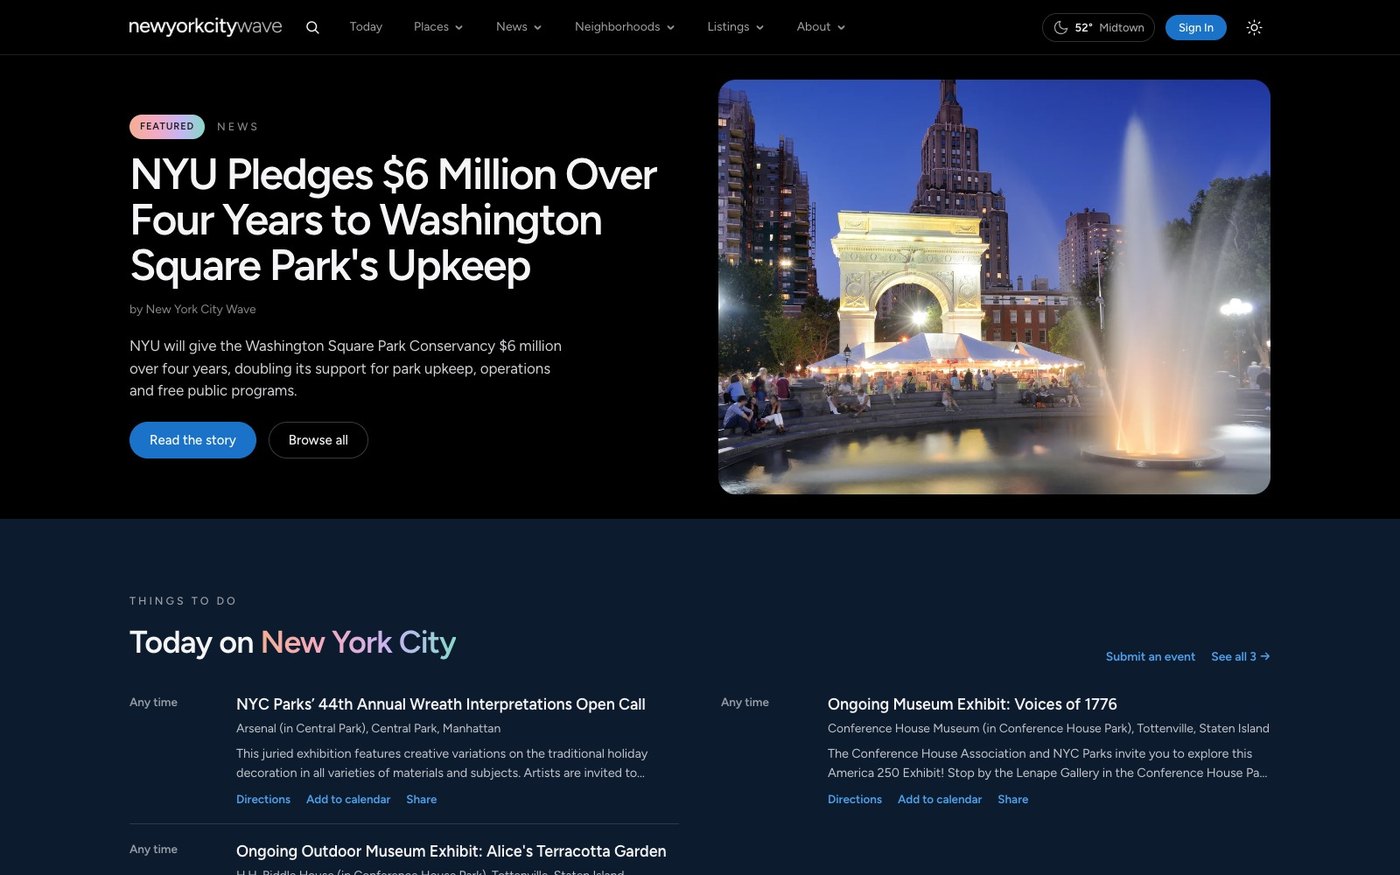The height and width of the screenshot is (875, 1400).
Task: Open the NYU Pledges $6 Million headline
Action: pos(393,220)
